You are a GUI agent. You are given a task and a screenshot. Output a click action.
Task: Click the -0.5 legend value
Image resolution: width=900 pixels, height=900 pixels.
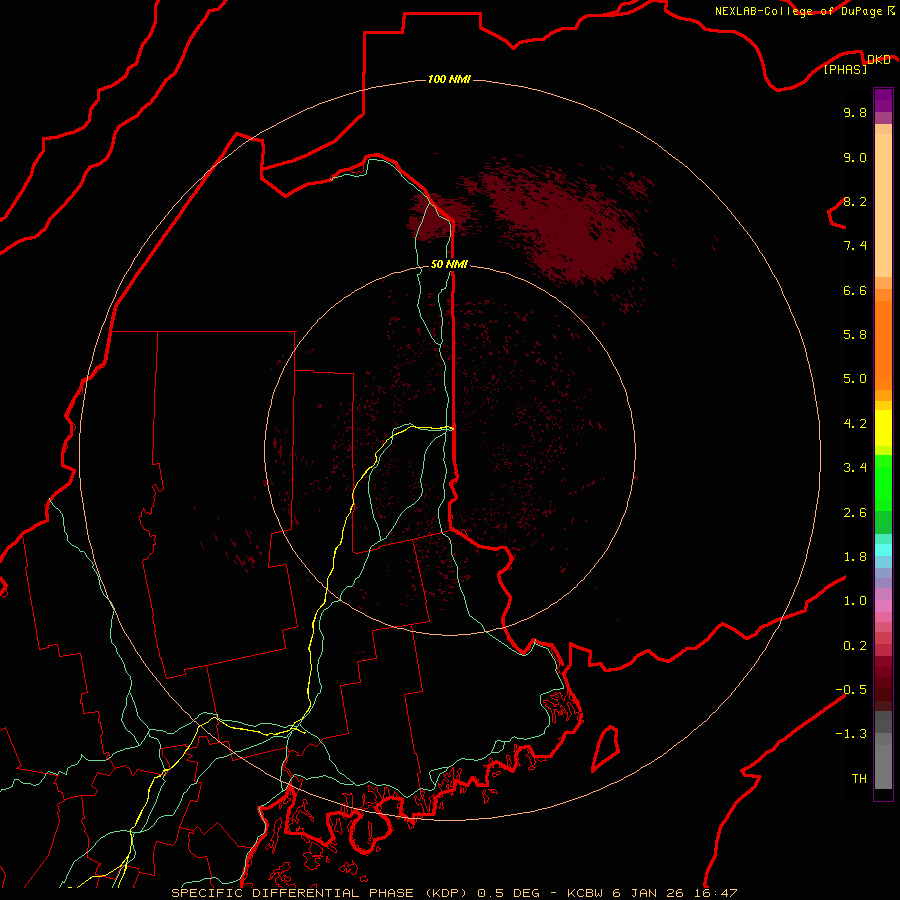coord(851,690)
